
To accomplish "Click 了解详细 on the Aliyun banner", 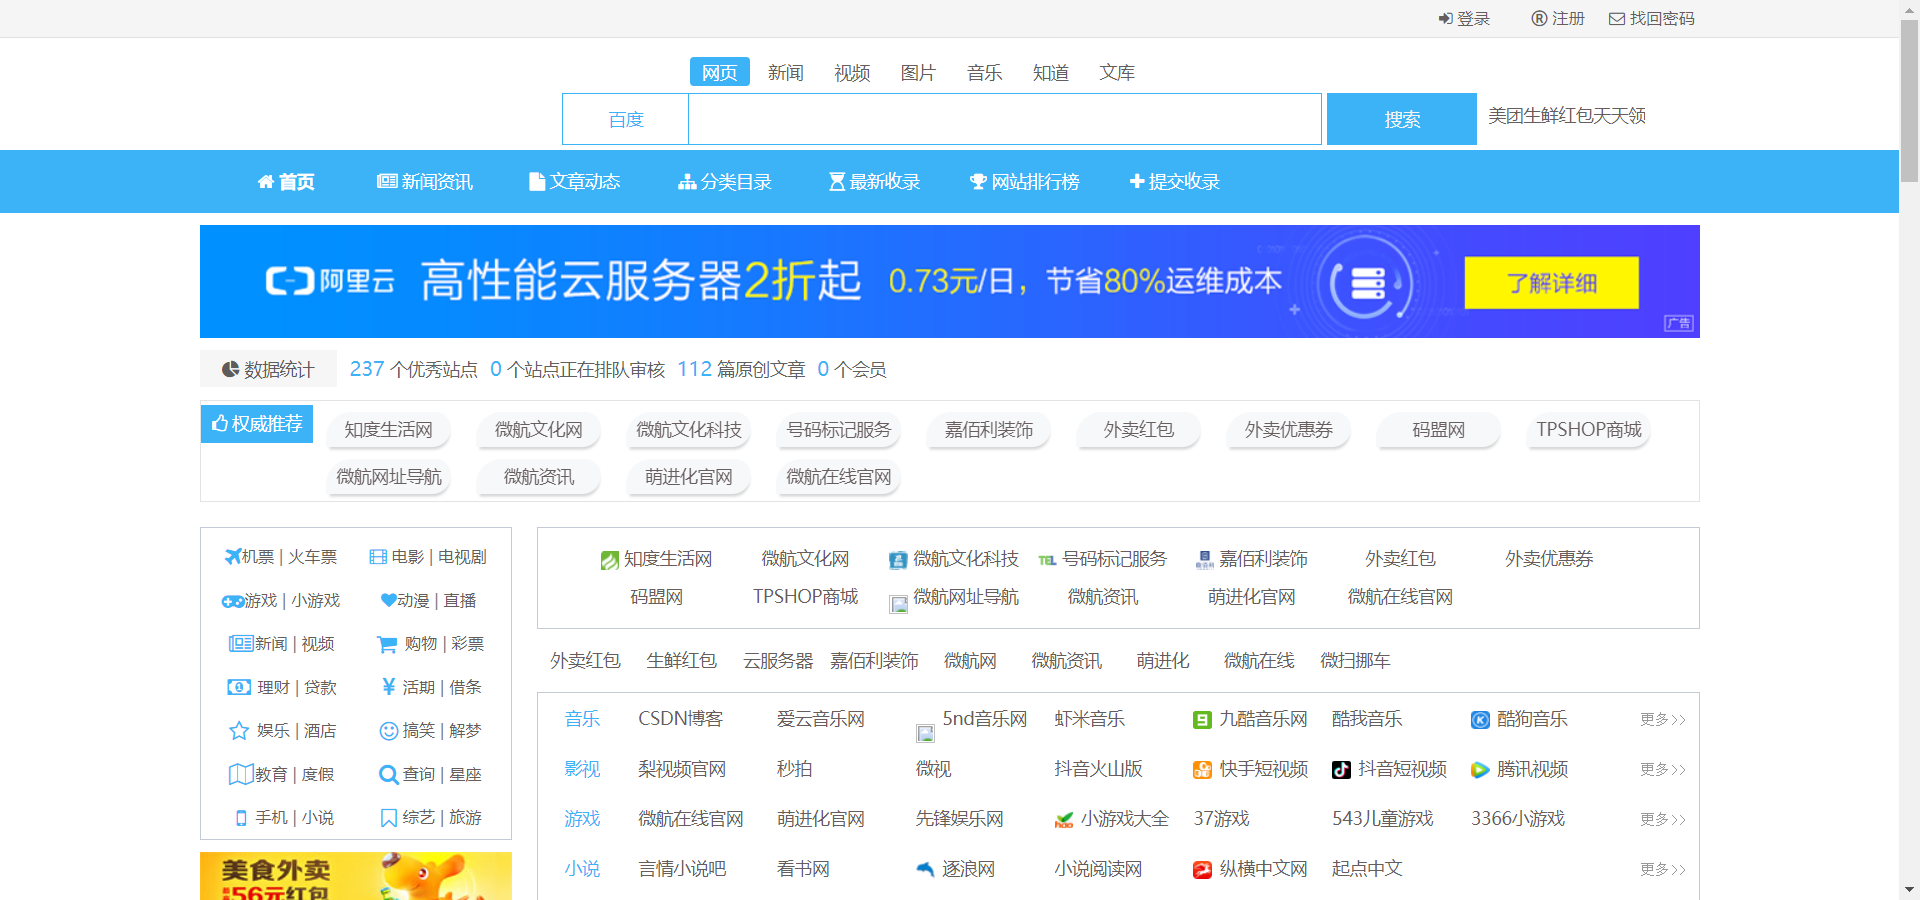I will (x=1551, y=283).
